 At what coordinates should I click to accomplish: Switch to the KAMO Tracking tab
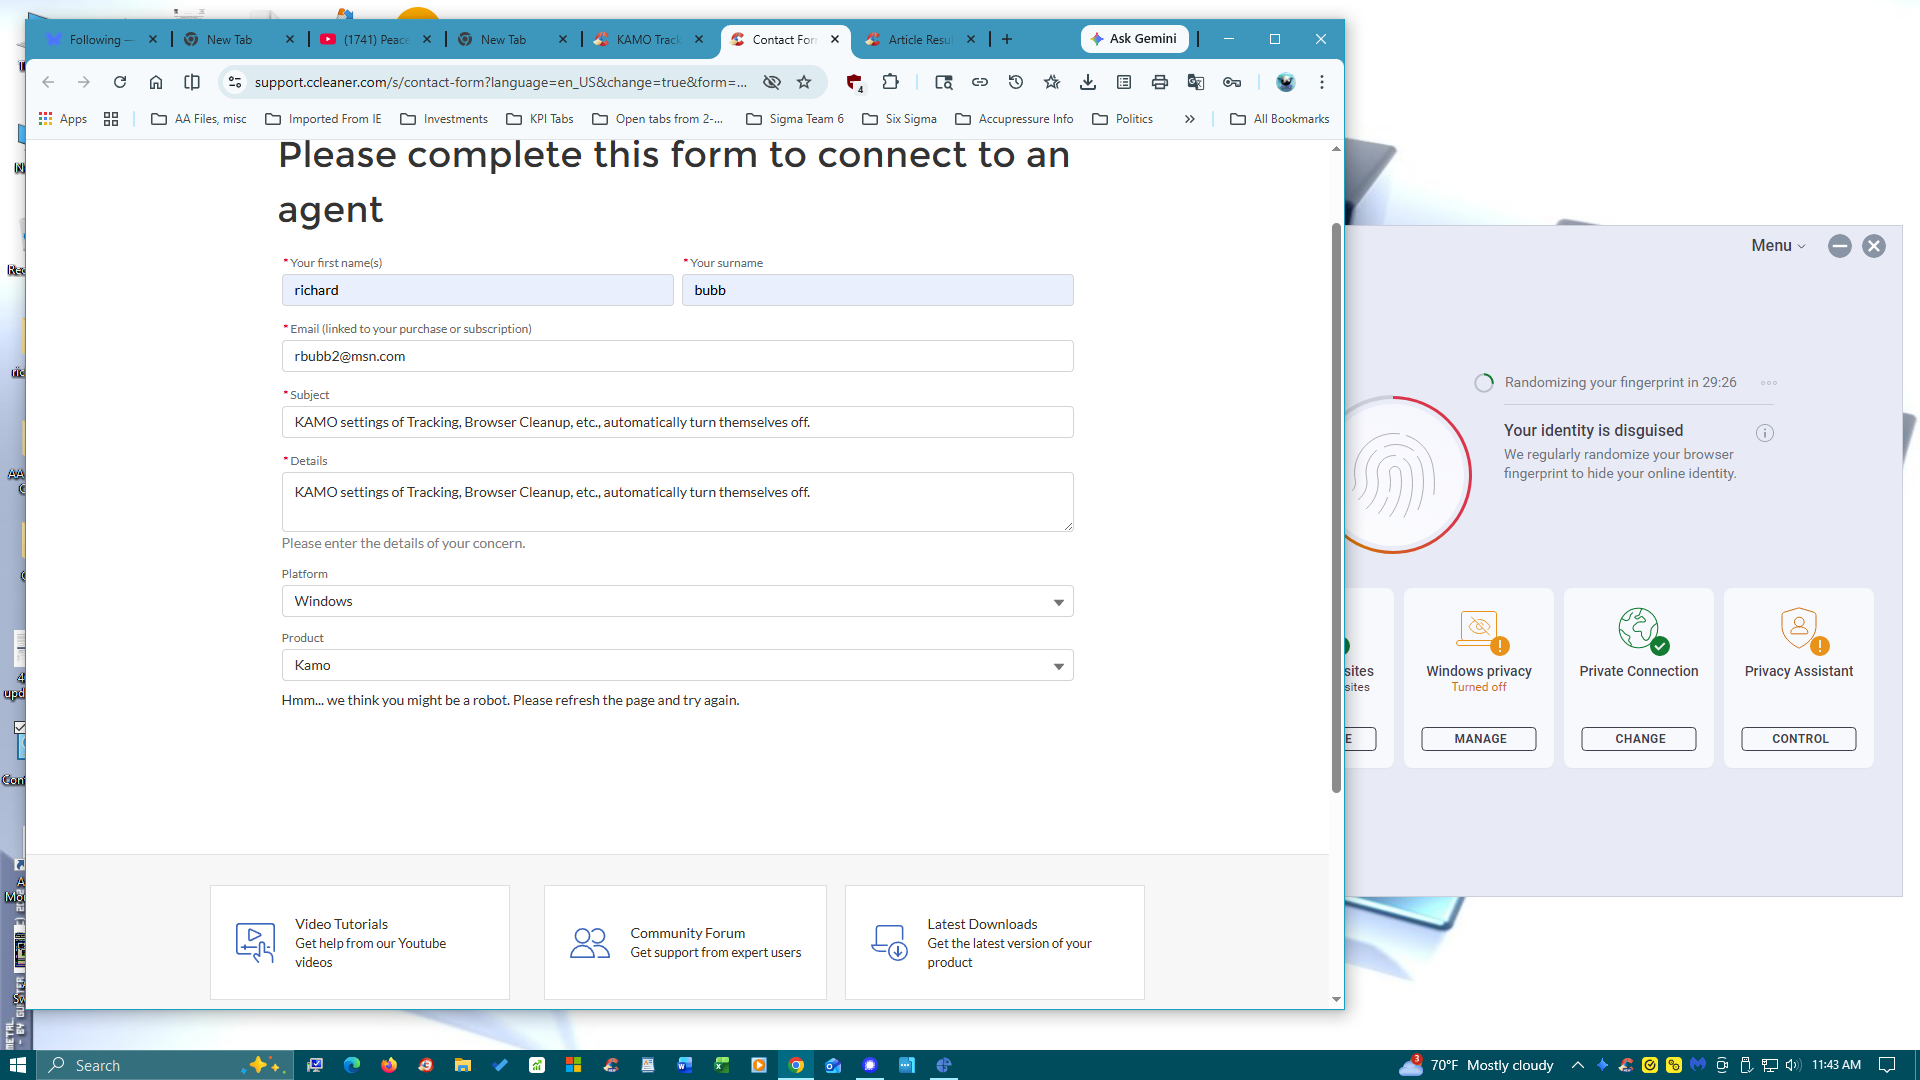[647, 40]
